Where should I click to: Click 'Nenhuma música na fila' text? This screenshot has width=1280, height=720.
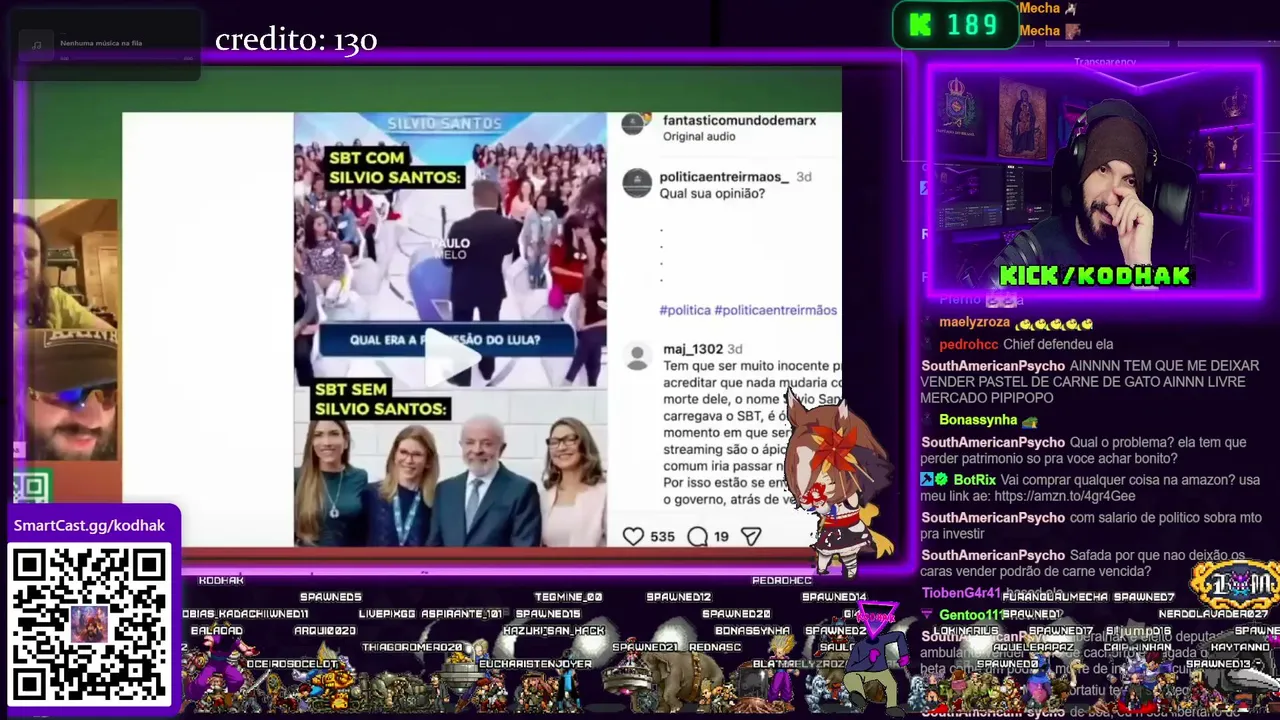coord(101,43)
